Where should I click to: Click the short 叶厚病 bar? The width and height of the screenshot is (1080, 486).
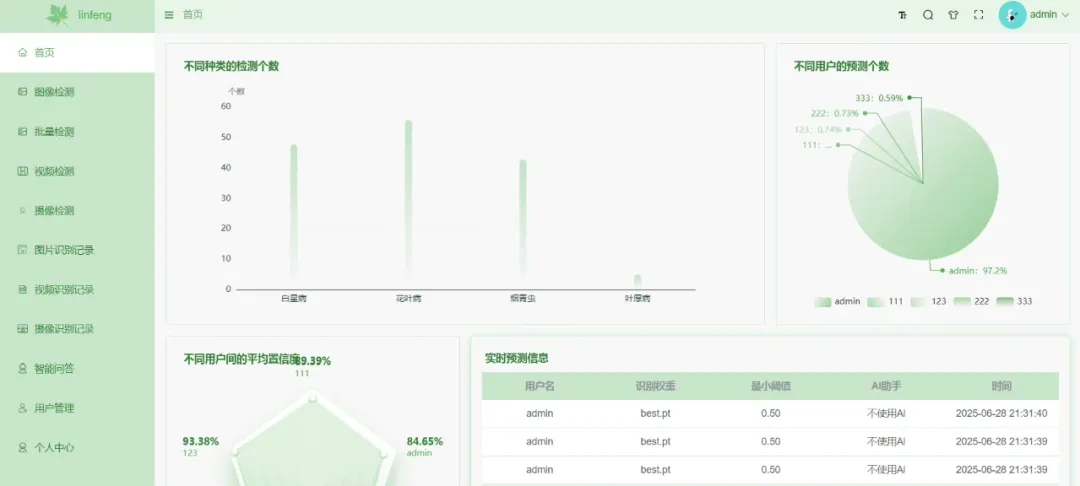coord(637,282)
